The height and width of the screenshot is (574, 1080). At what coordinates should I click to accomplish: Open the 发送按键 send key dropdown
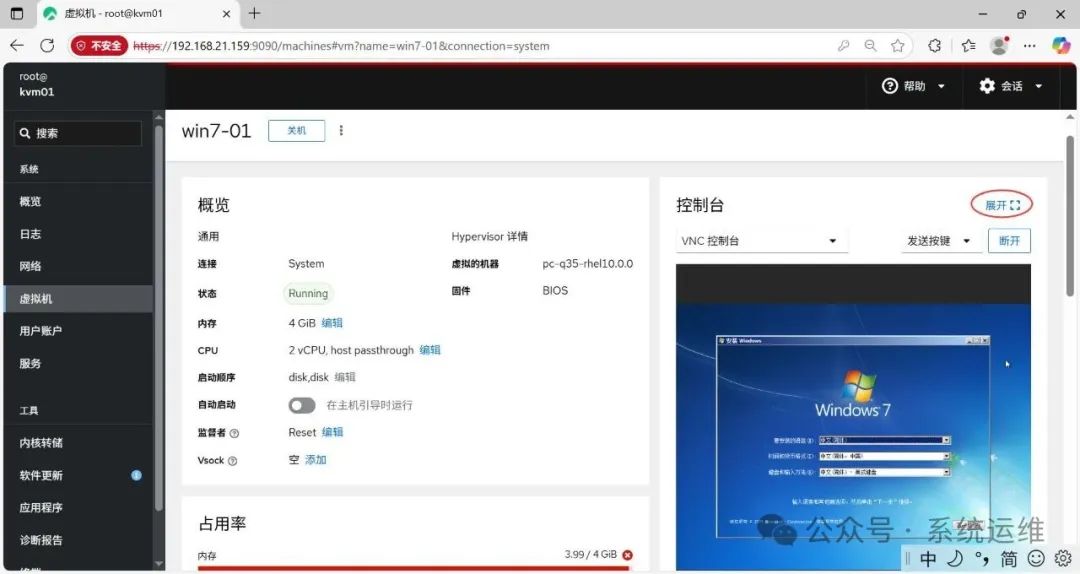point(941,240)
